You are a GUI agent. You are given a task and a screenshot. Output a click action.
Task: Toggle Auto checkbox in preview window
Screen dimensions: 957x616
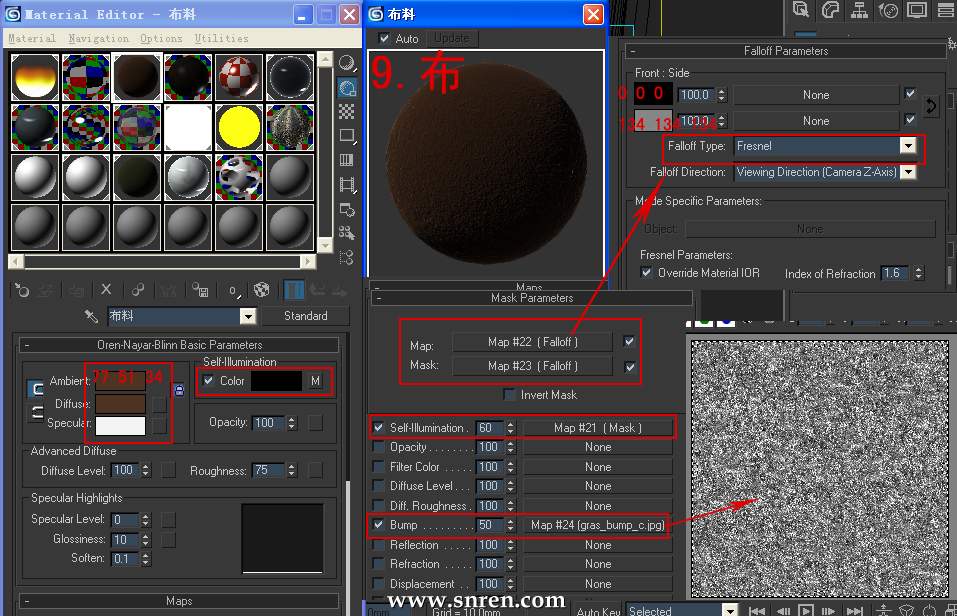pyautogui.click(x=384, y=38)
